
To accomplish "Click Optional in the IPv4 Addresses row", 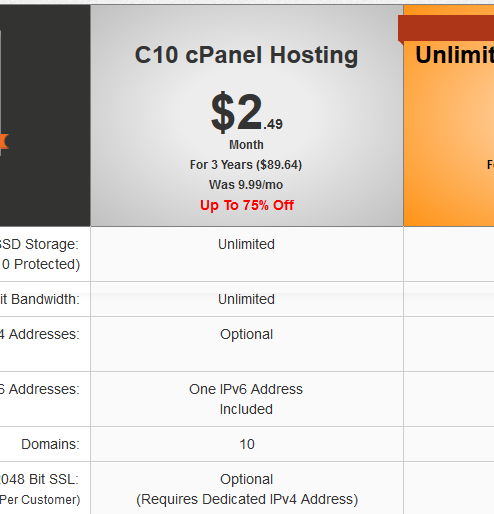I will tap(246, 334).
